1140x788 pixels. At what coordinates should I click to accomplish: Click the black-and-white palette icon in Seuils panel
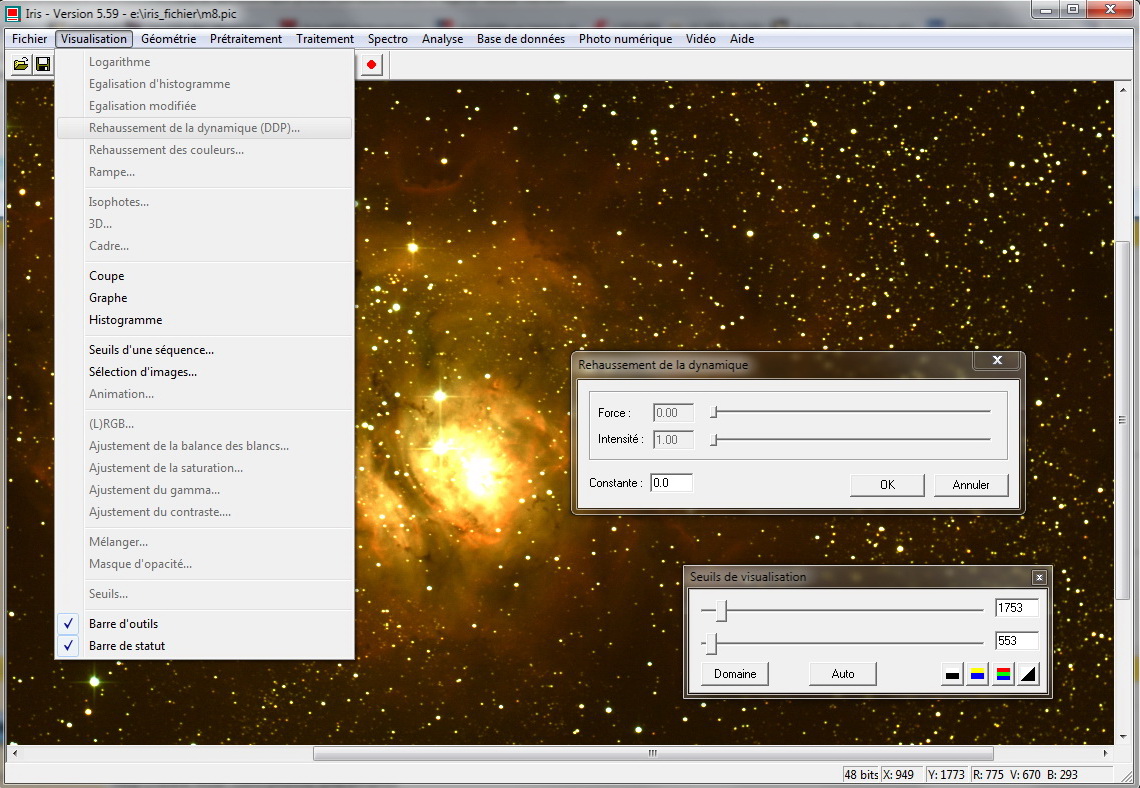pyautogui.click(x=952, y=674)
